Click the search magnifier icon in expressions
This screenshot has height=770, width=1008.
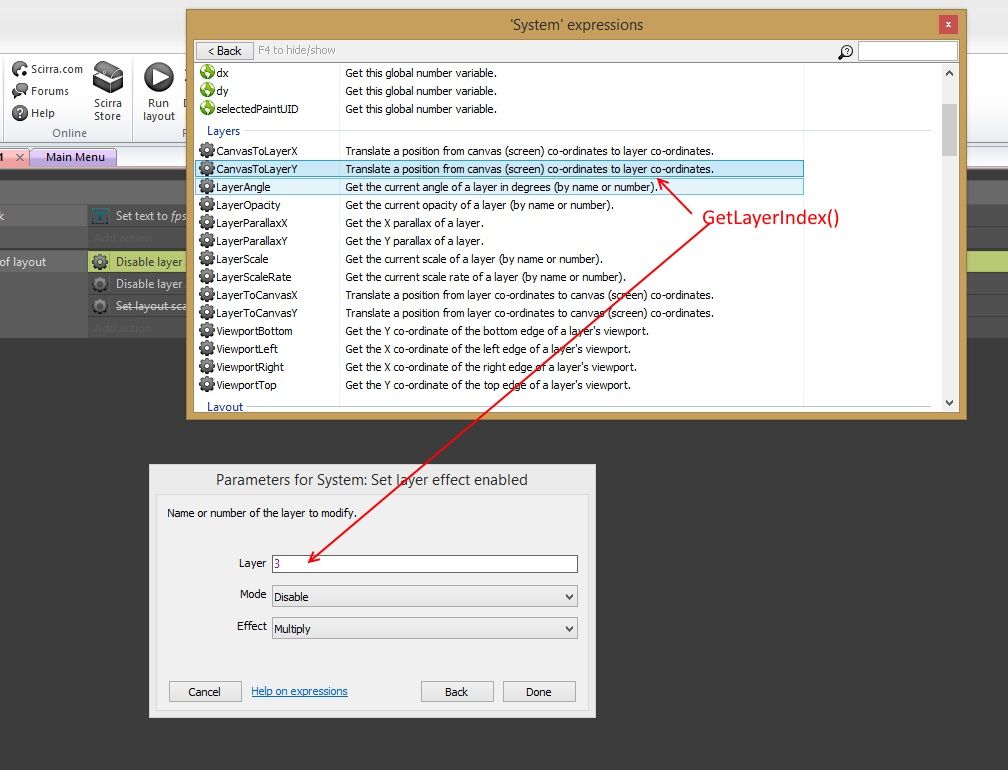pyautogui.click(x=846, y=51)
